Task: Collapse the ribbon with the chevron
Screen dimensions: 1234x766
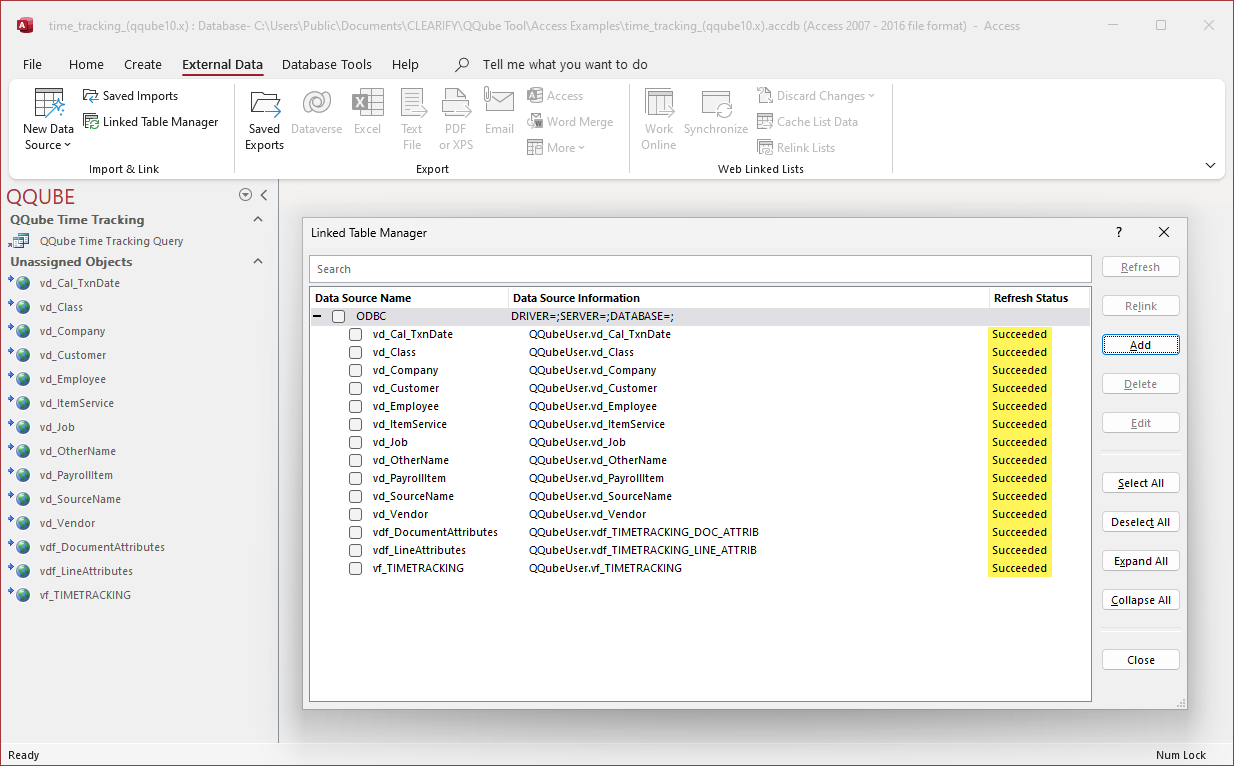Action: [x=1210, y=165]
